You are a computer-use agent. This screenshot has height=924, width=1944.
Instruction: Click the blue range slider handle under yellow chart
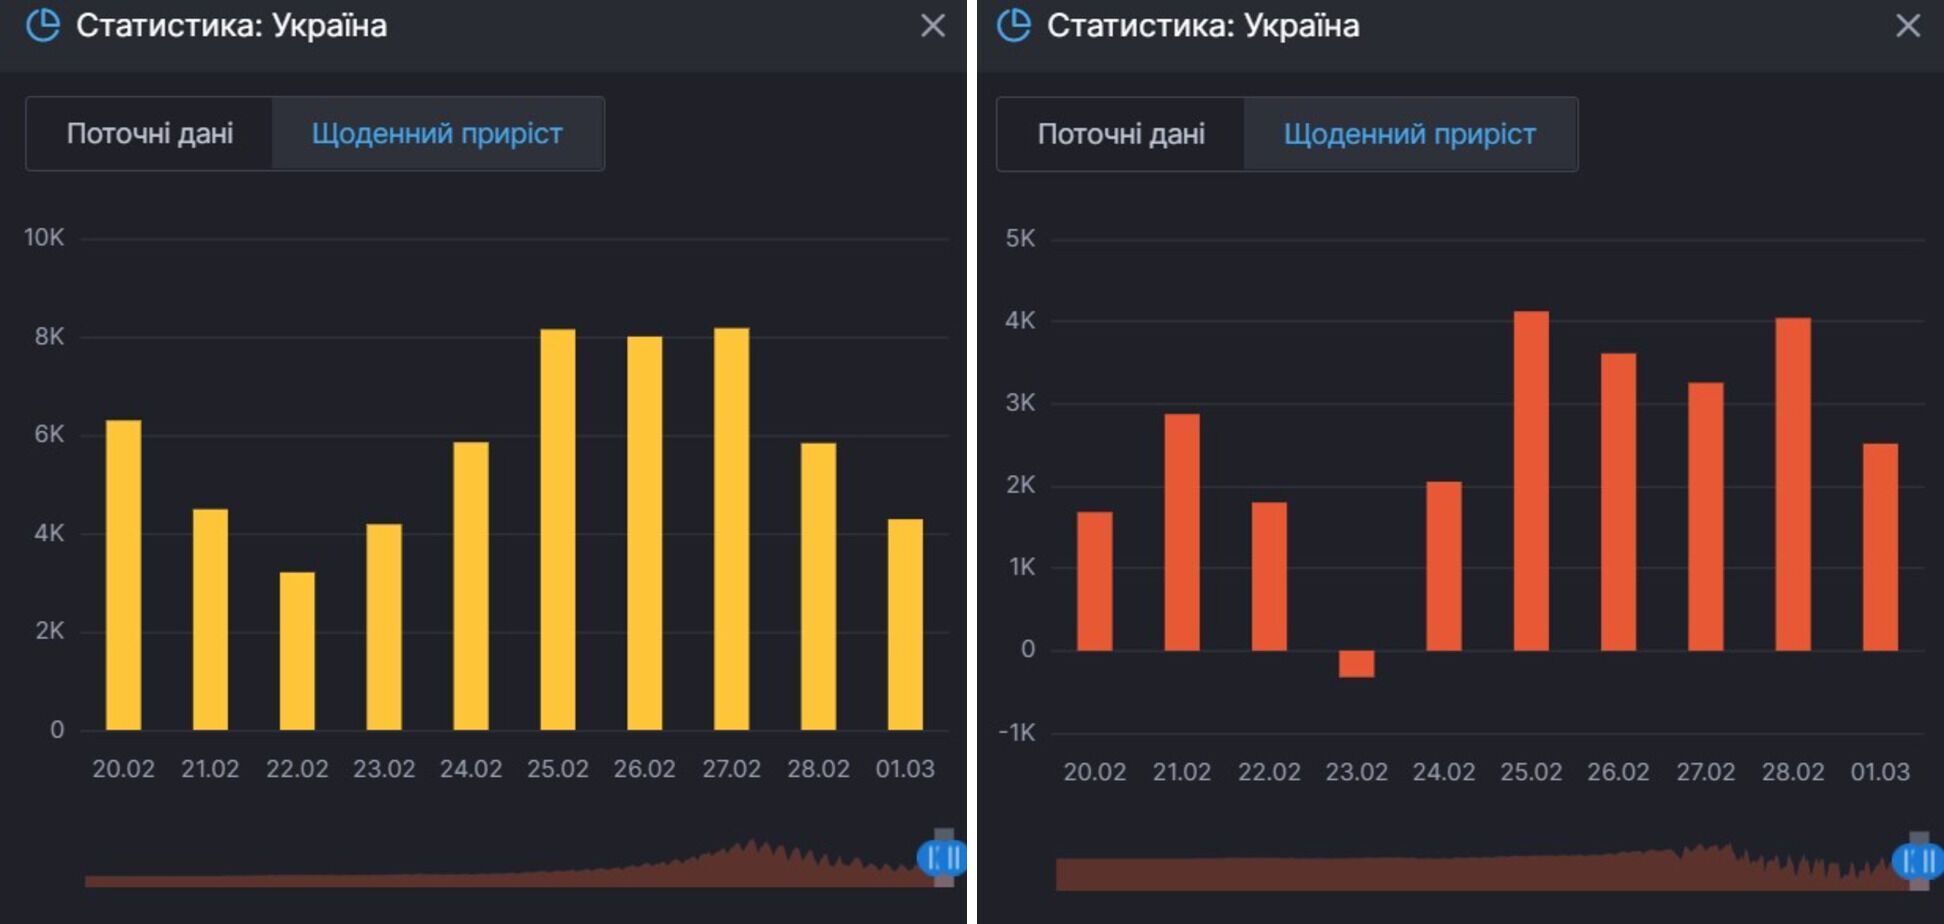(941, 858)
